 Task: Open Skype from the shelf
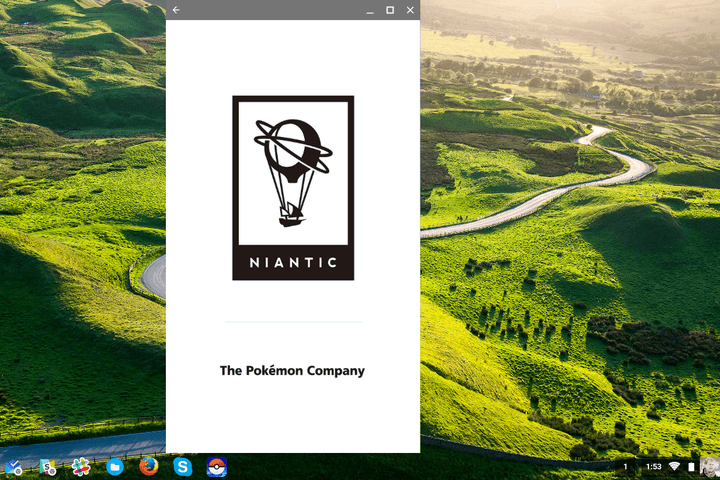(183, 467)
